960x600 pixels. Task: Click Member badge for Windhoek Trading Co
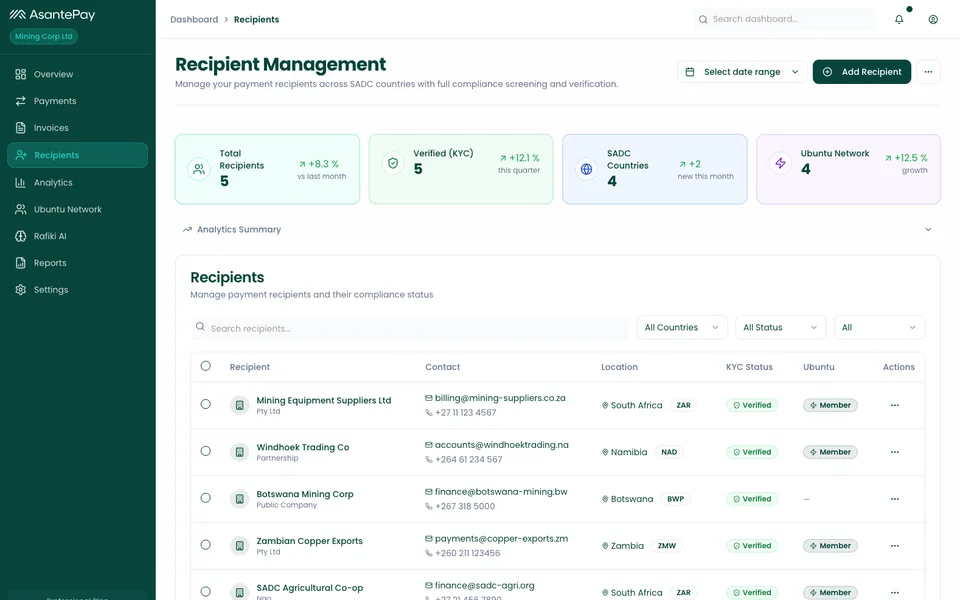(x=830, y=452)
